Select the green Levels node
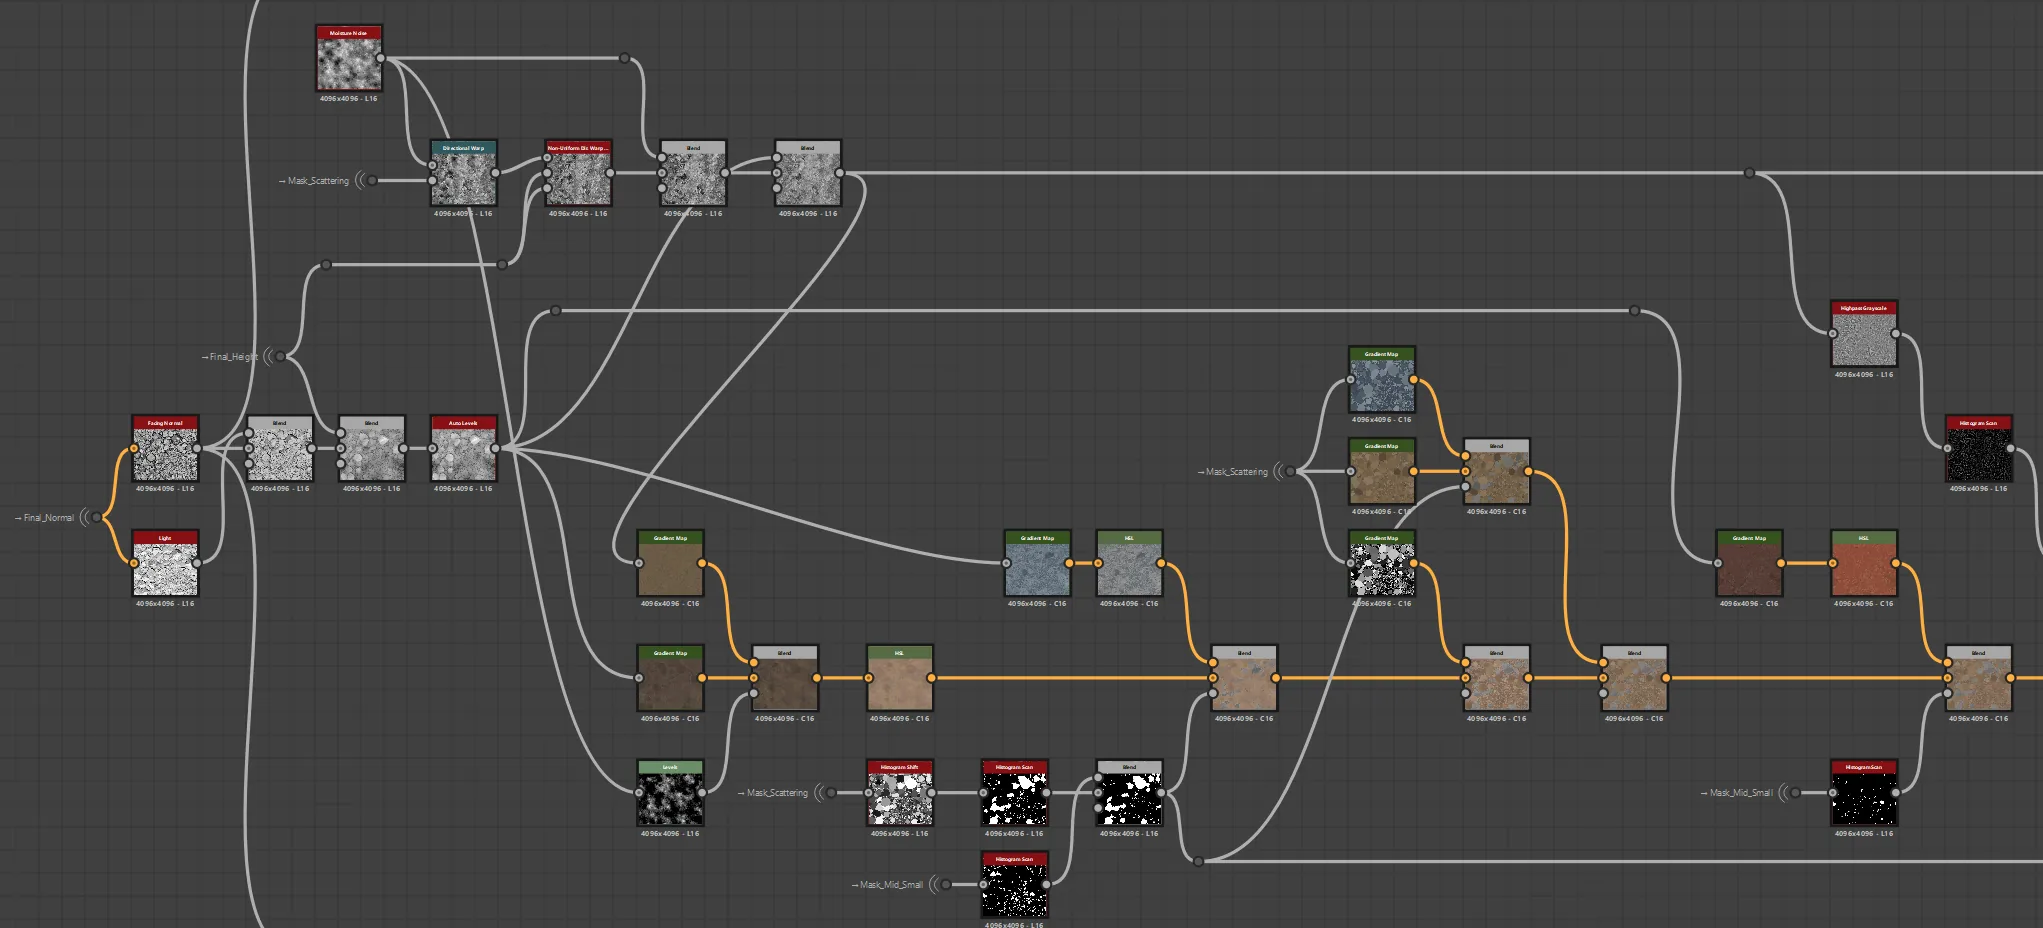Viewport: 2043px width, 928px height. coord(670,793)
